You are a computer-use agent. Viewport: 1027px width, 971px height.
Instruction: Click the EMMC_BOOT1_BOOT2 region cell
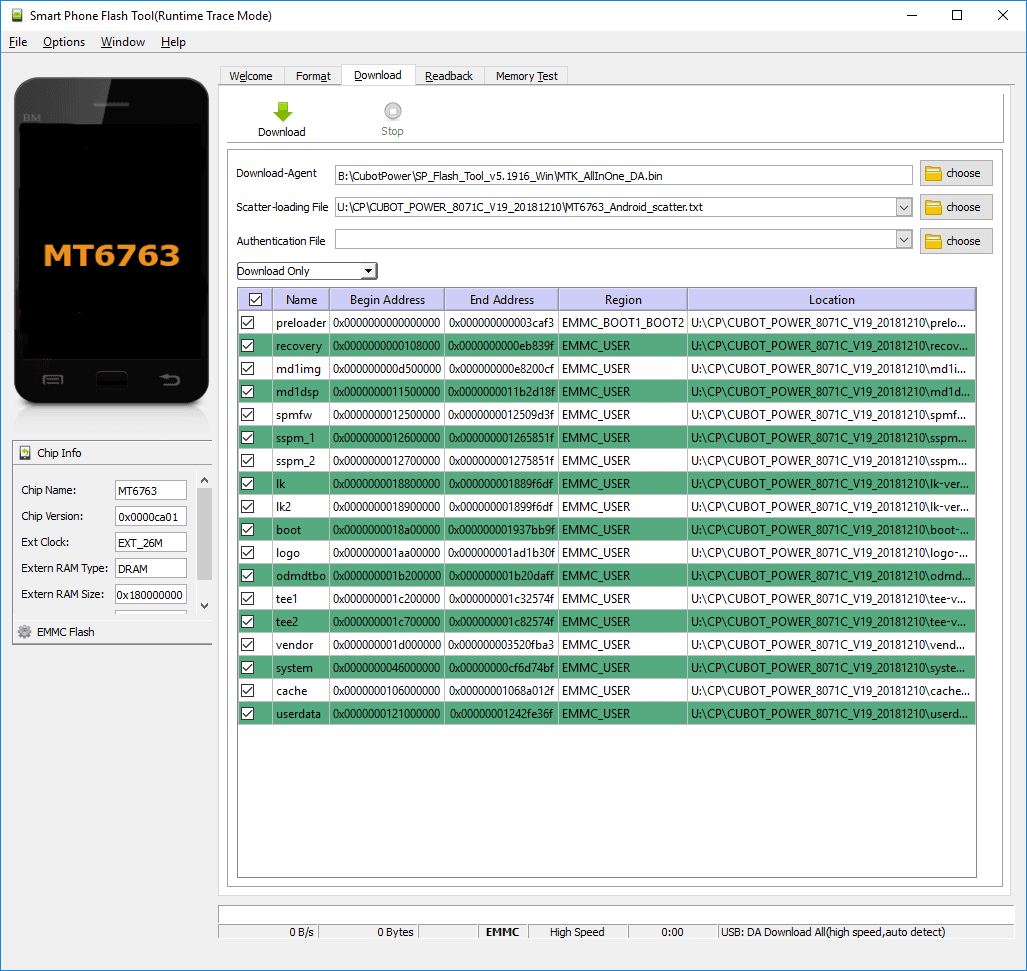point(623,323)
